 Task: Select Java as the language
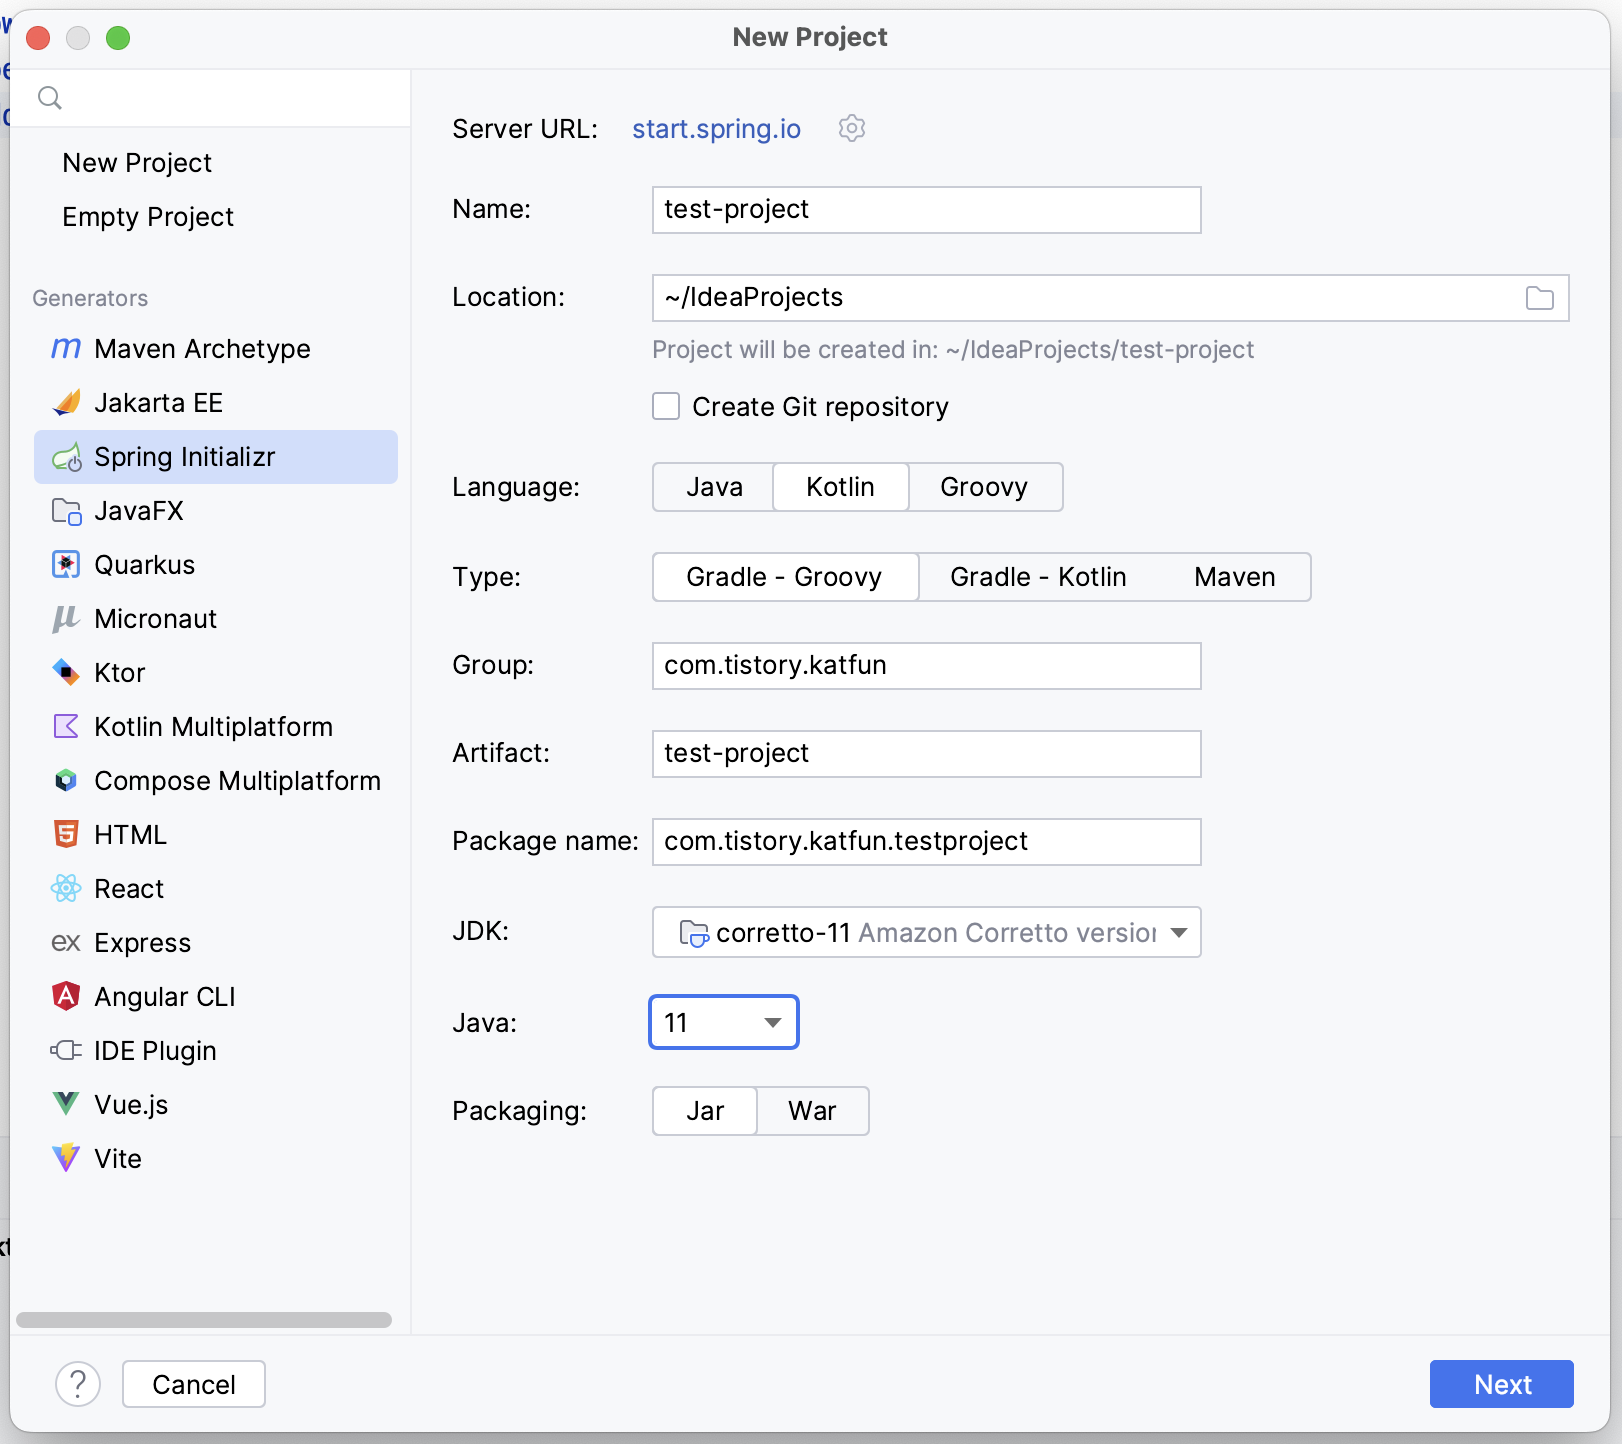pyautogui.click(x=714, y=487)
